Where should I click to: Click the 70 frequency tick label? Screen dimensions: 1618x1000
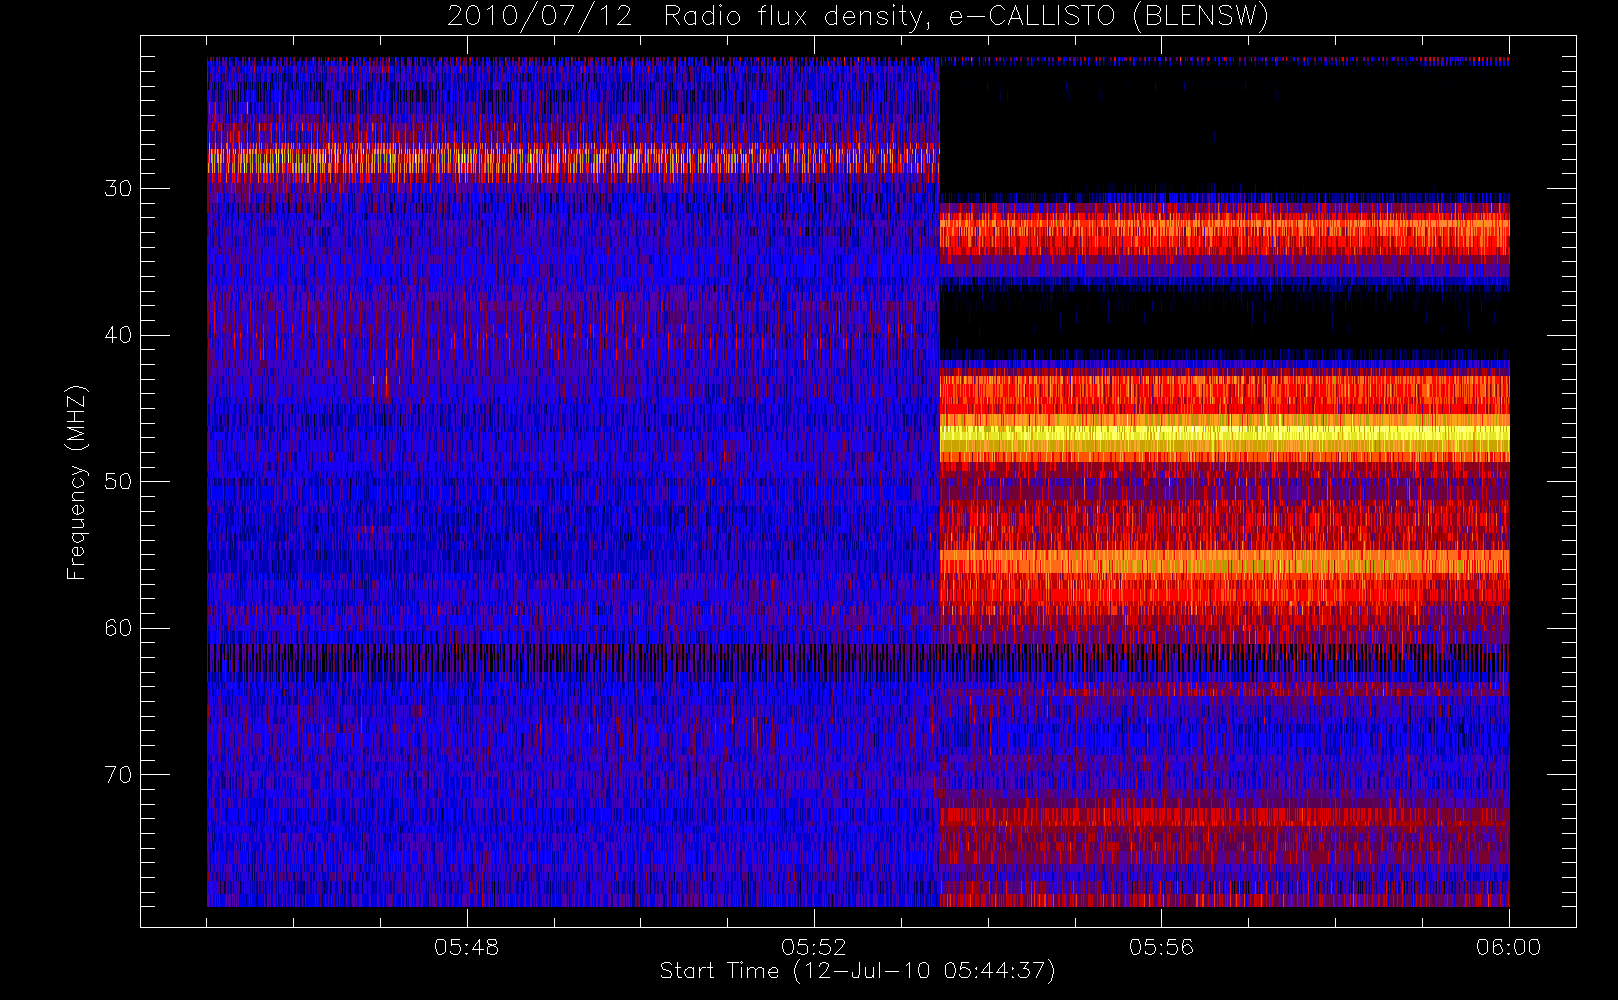coord(118,775)
